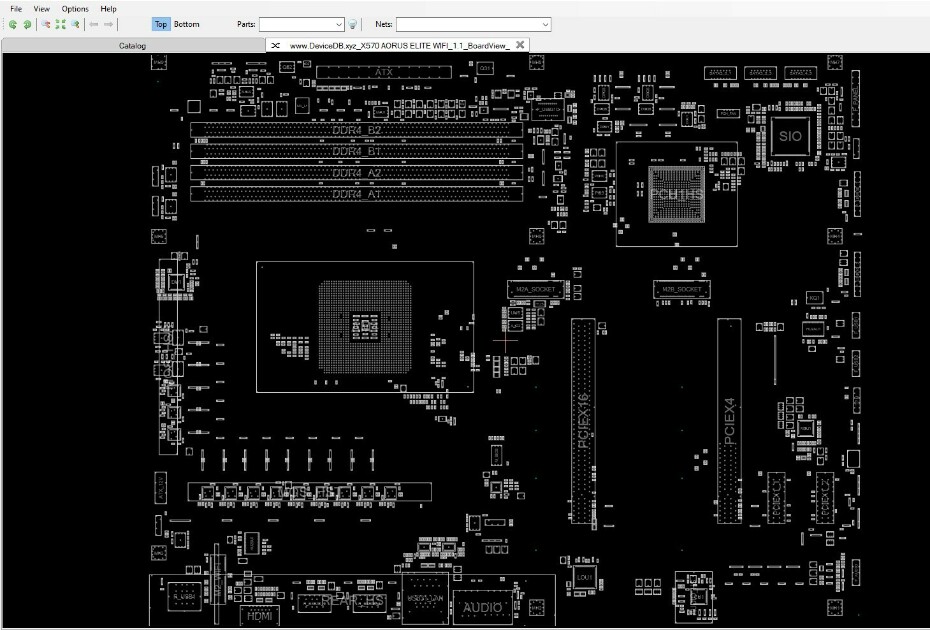This screenshot has height=630, width=930.
Task: Click inside the Nets input field
Action: coord(468,24)
